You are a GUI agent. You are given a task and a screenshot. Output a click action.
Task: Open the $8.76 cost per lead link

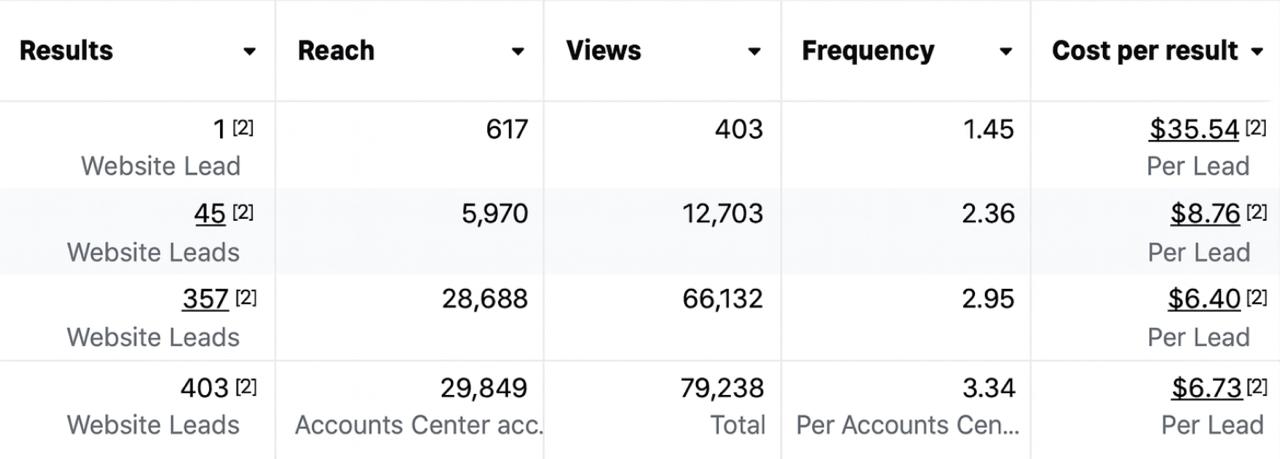click(1205, 214)
